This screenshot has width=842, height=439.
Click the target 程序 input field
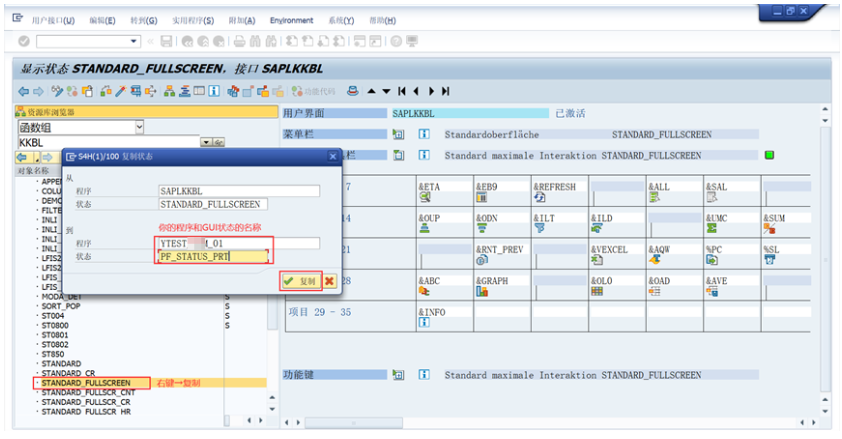coord(239,243)
